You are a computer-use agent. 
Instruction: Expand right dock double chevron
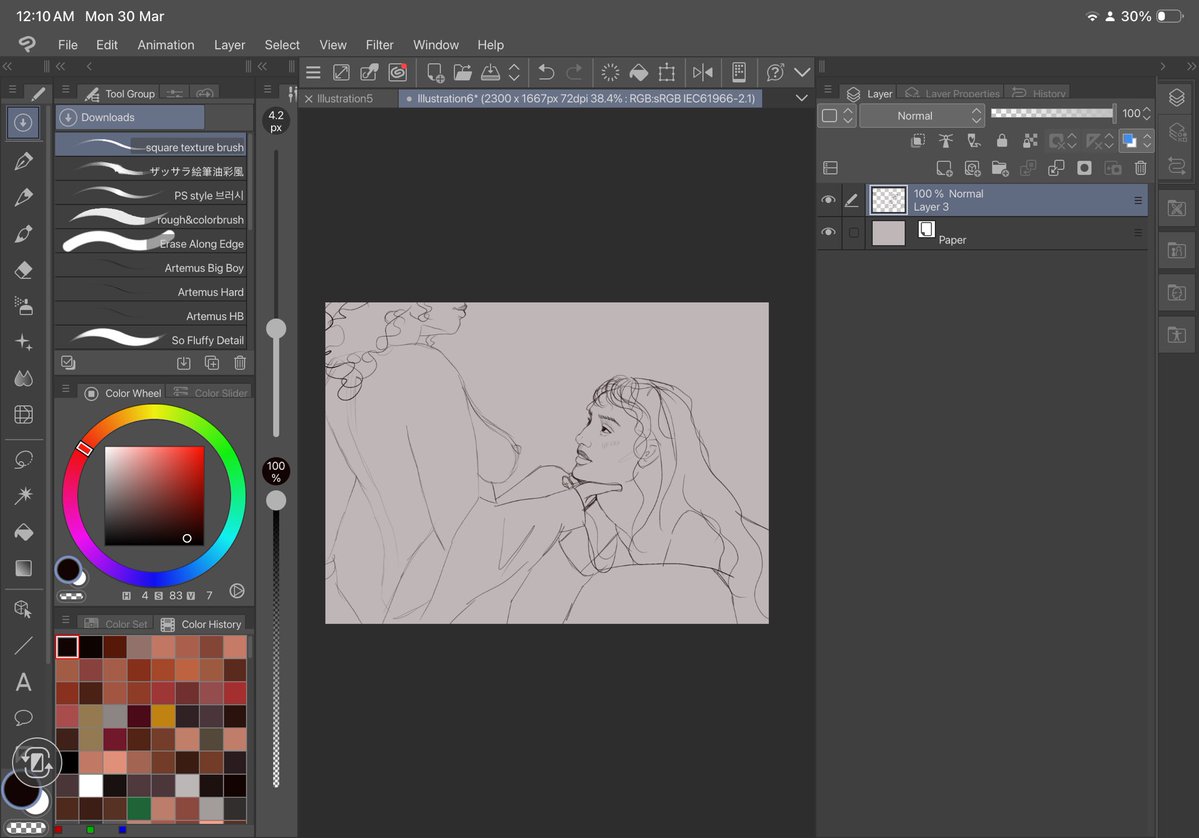pyautogui.click(x=1191, y=67)
